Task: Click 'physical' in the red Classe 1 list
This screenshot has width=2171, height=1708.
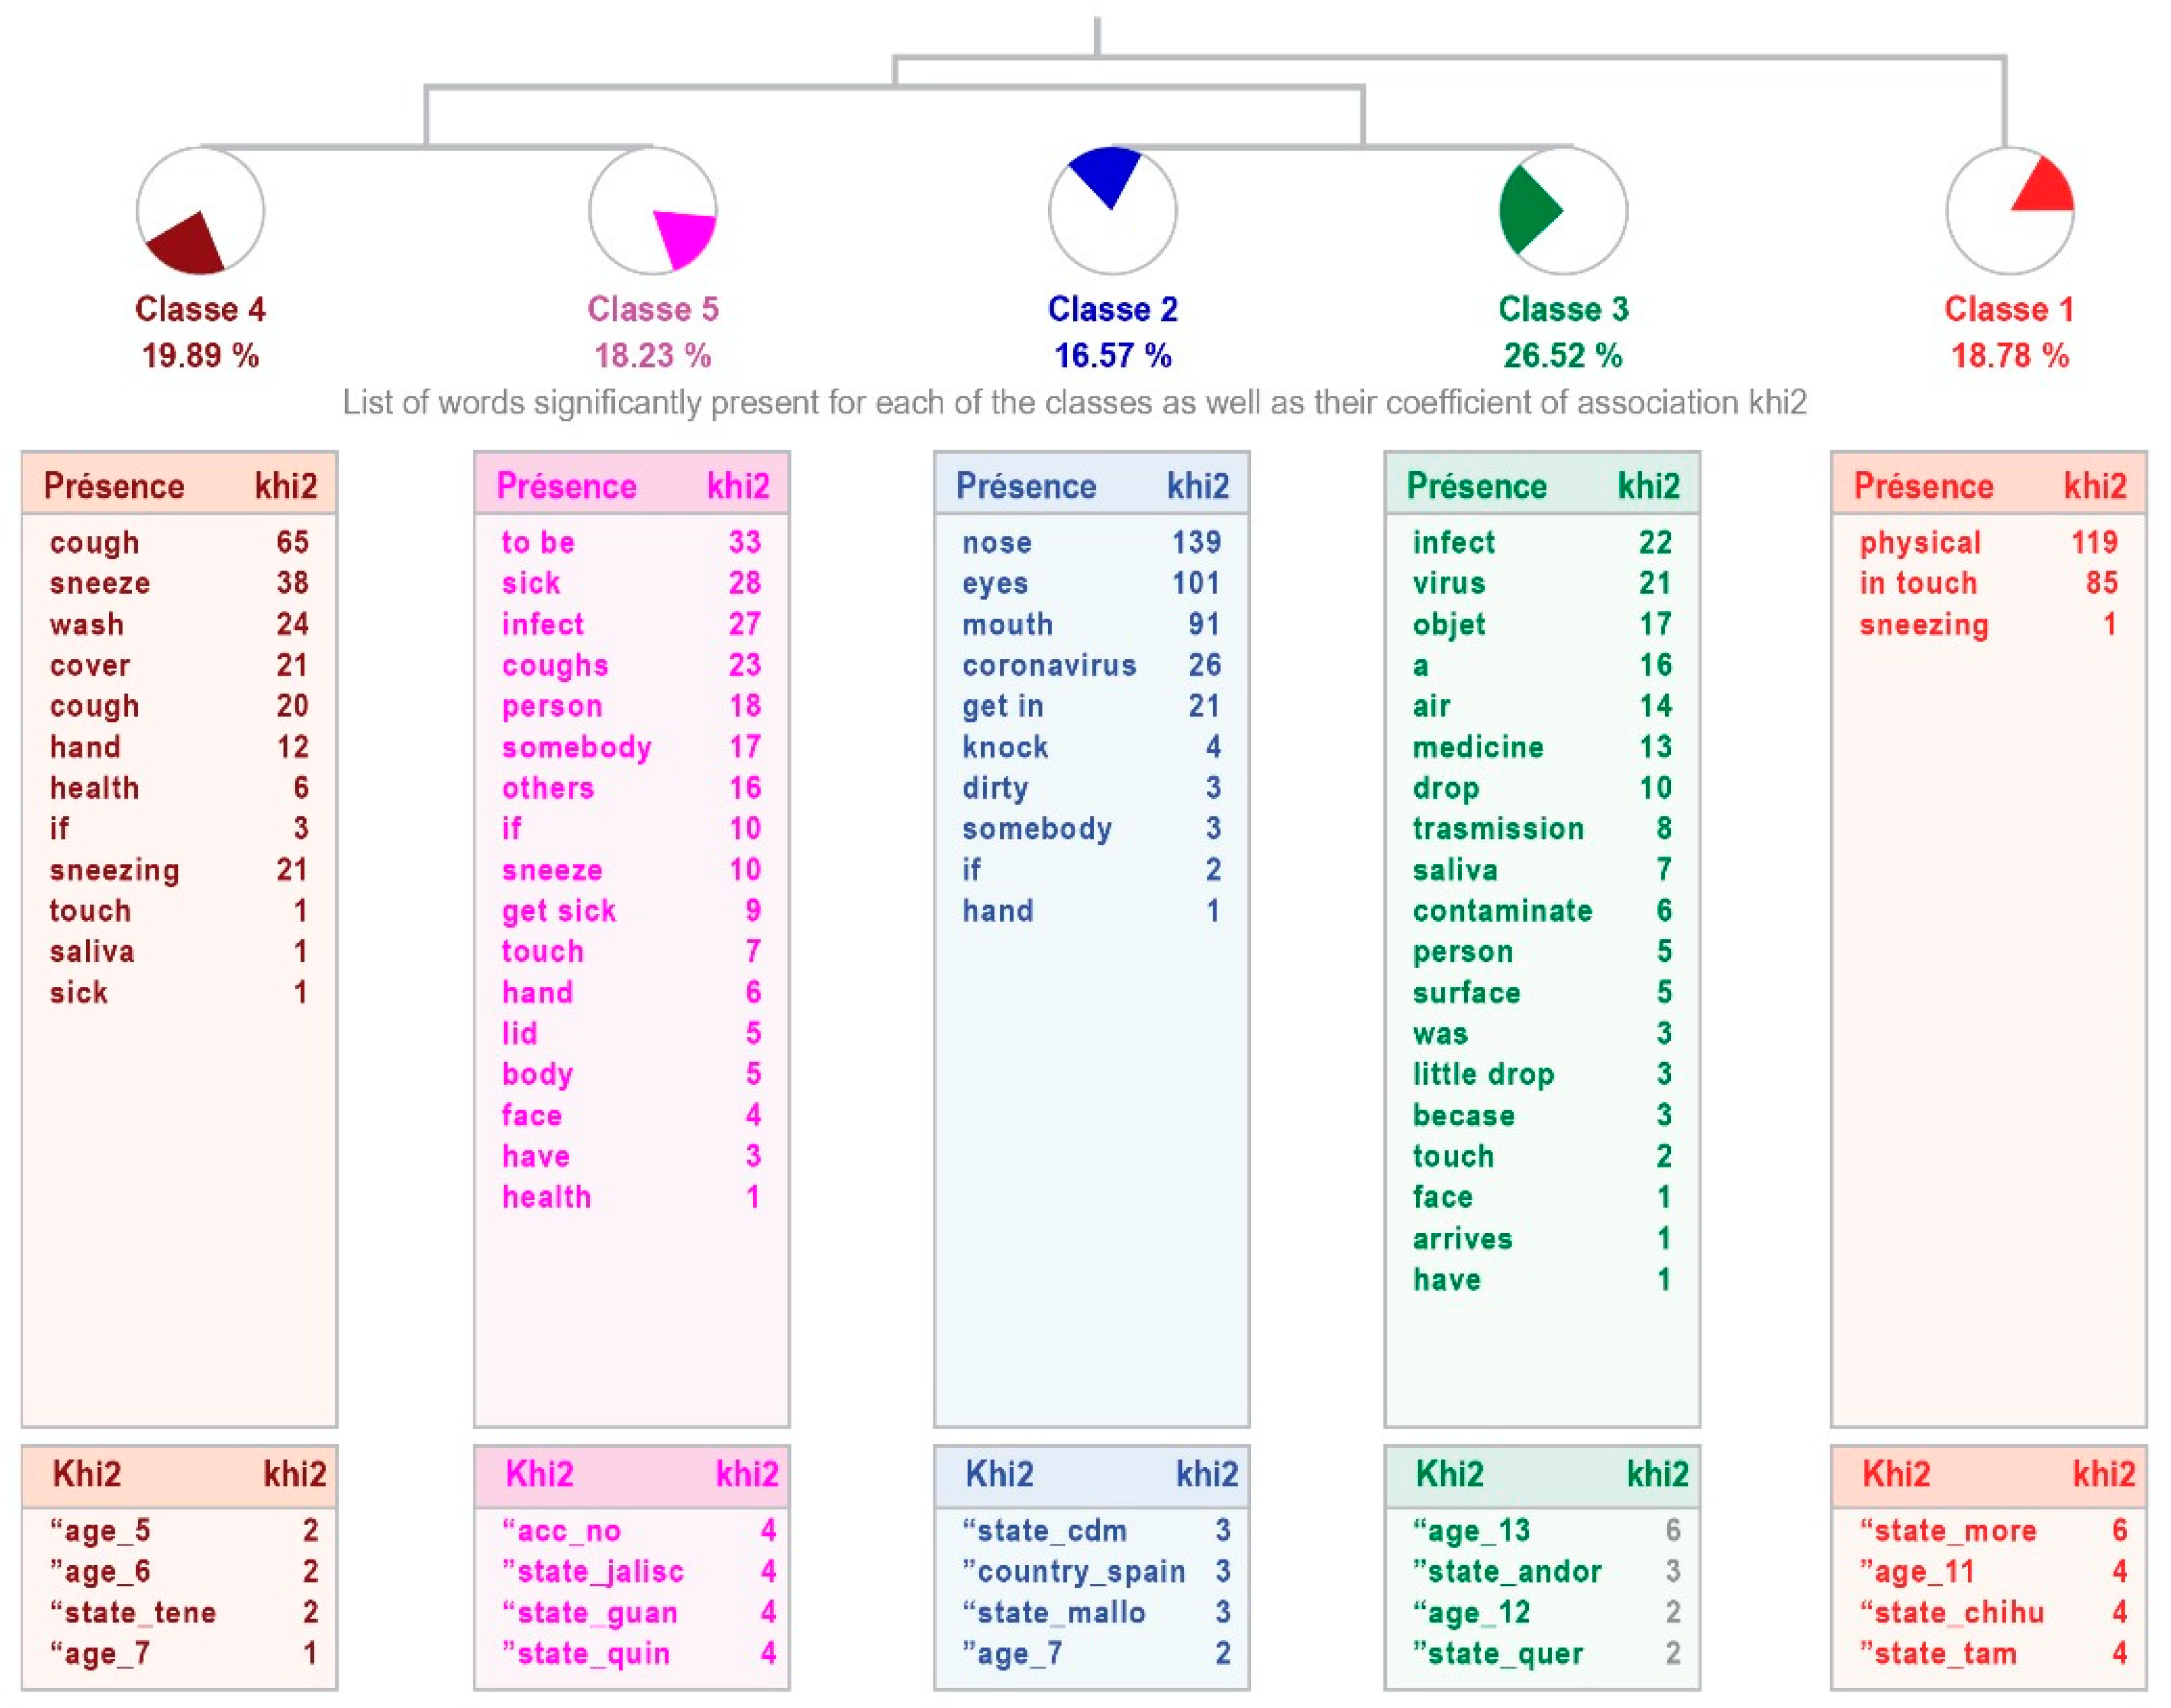Action: click(1919, 543)
